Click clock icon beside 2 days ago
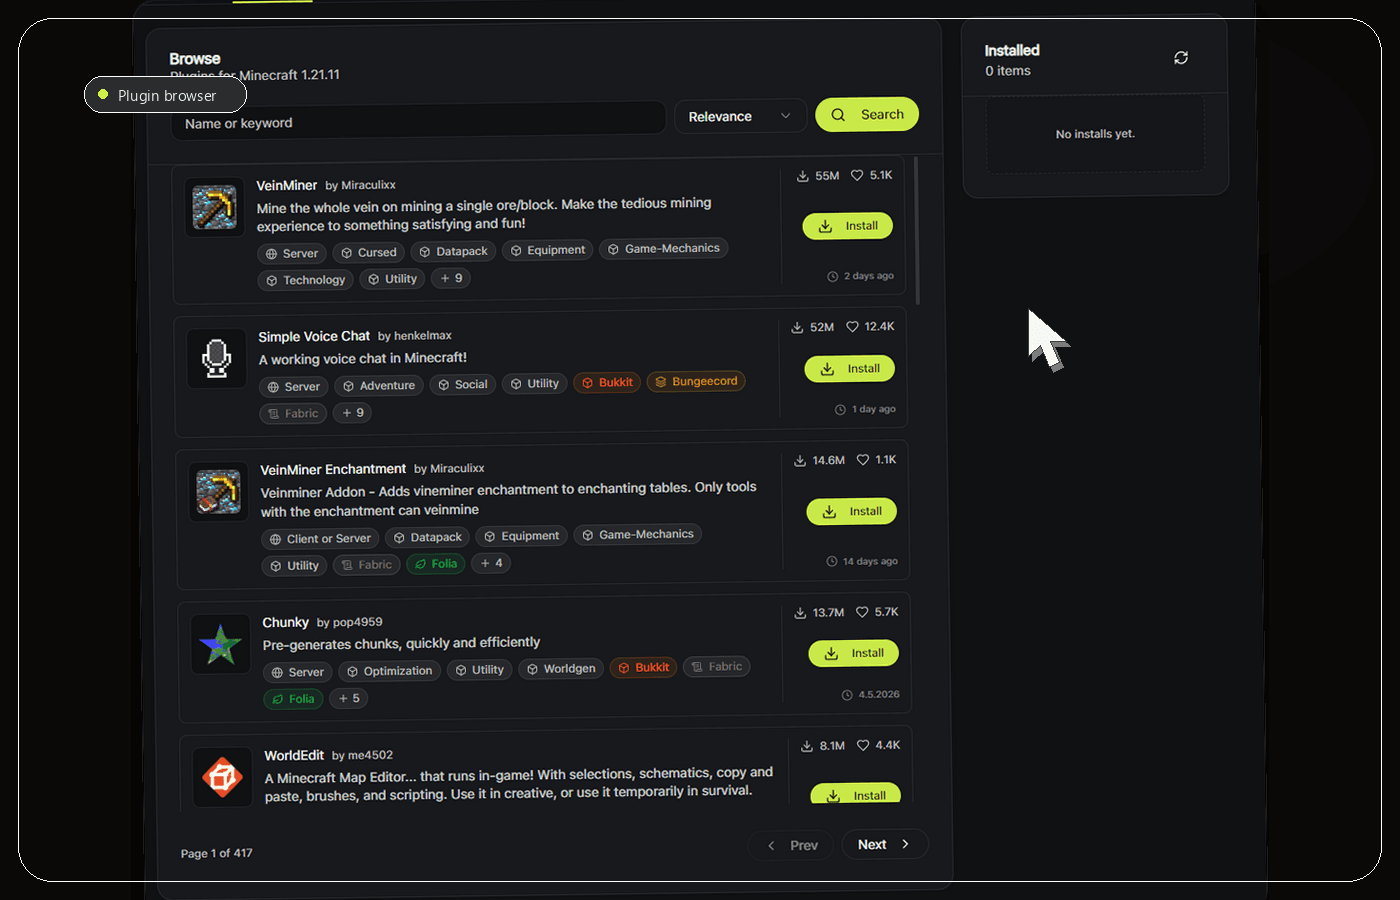This screenshot has height=900, width=1400. point(832,276)
